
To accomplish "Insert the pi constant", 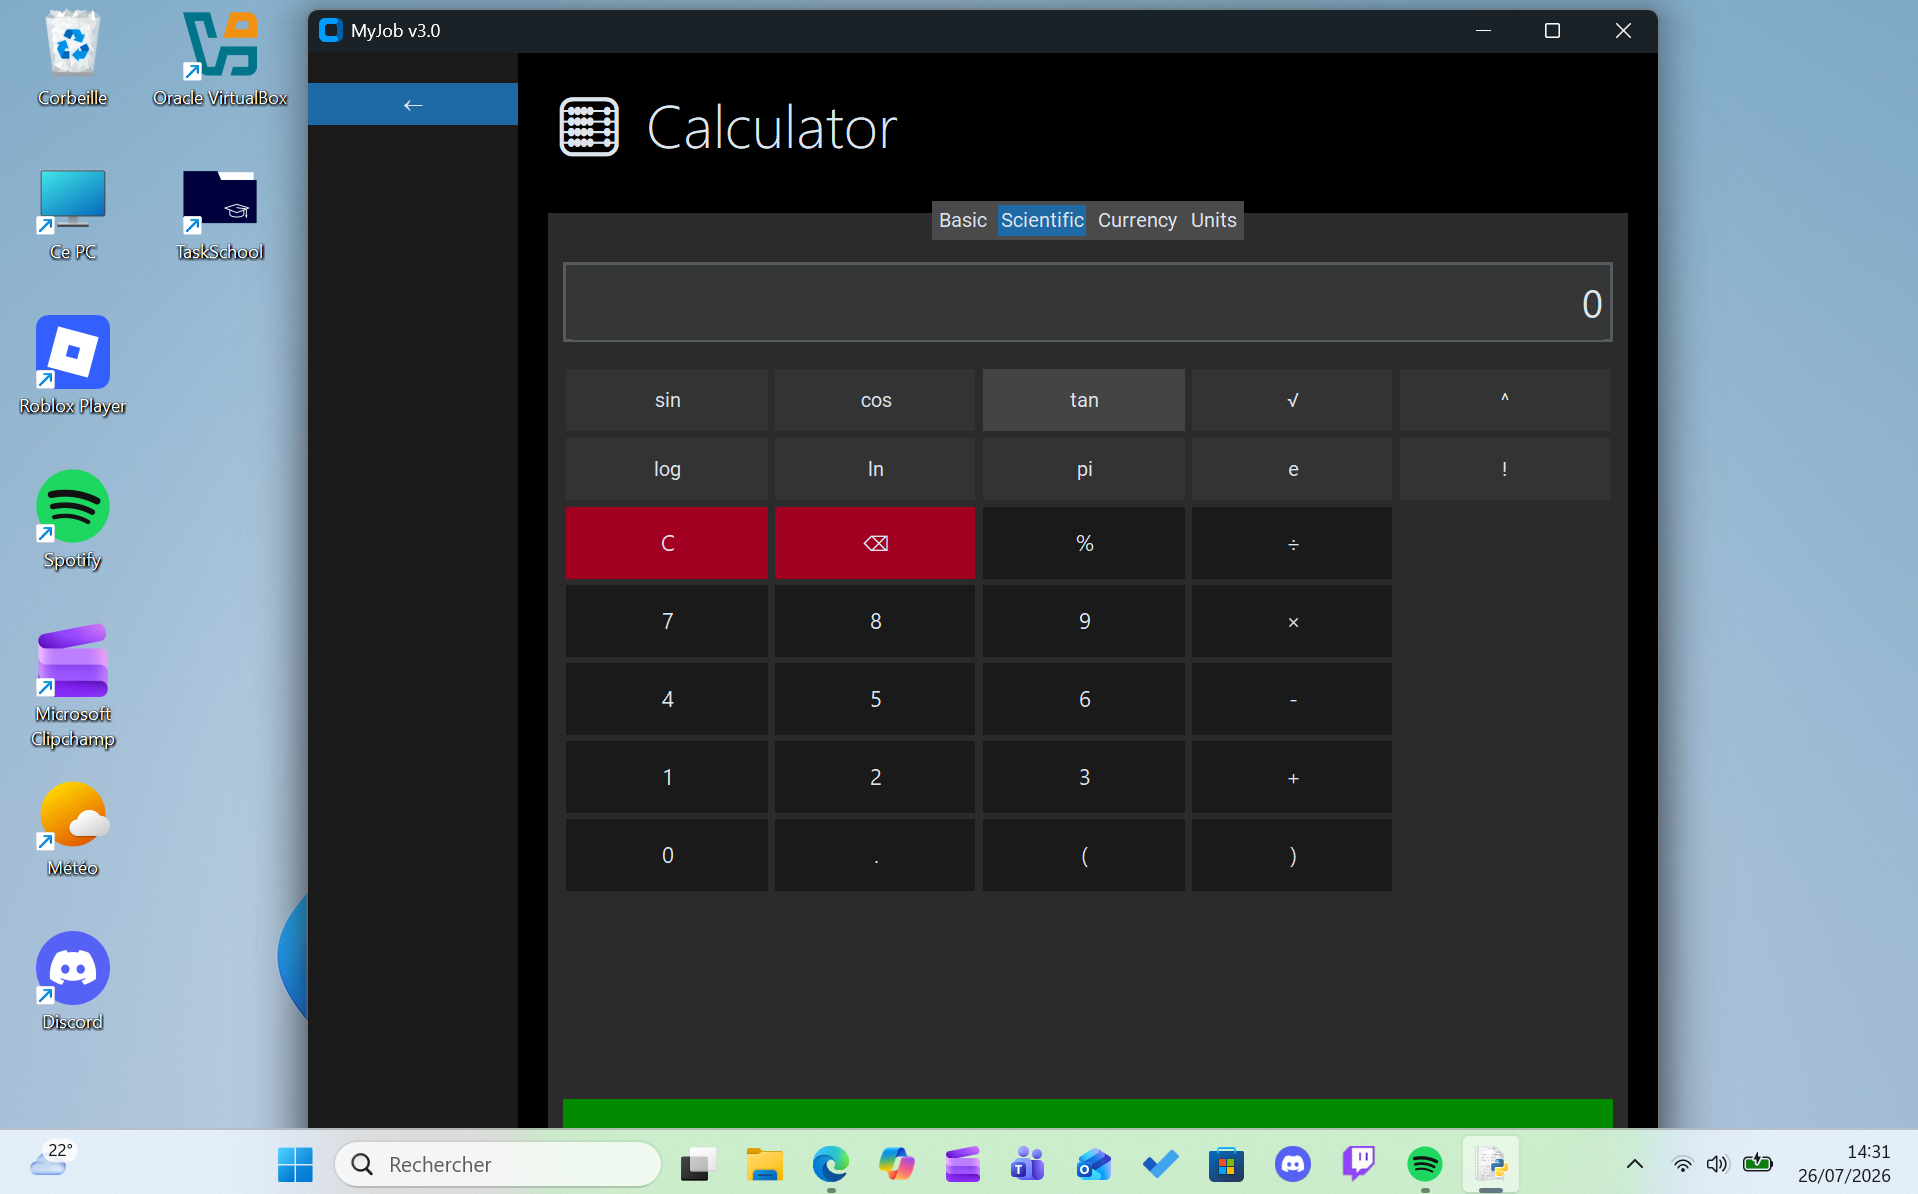I will tap(1084, 469).
